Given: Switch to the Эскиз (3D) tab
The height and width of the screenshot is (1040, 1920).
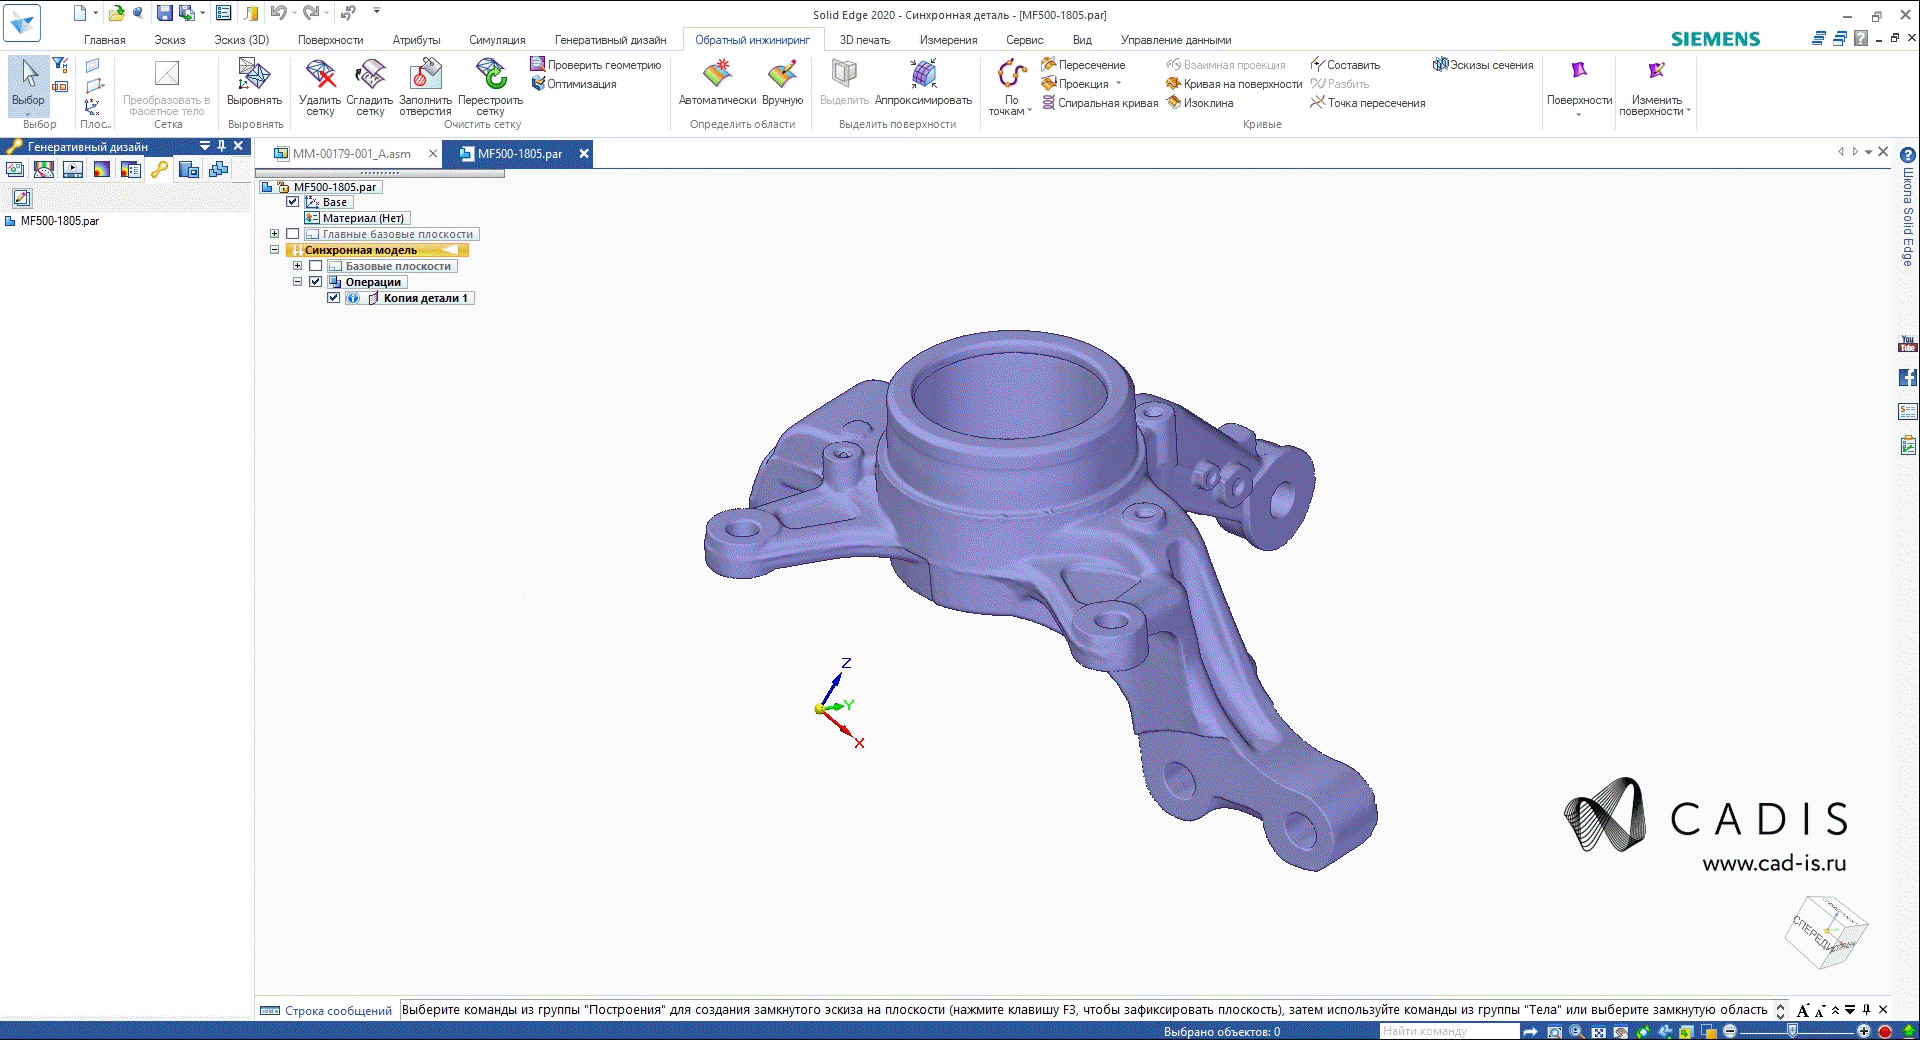Looking at the screenshot, I should [241, 40].
